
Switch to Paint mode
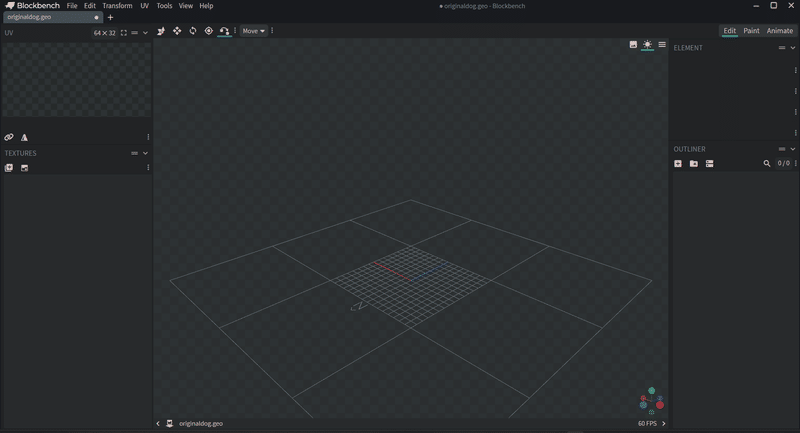(x=751, y=31)
